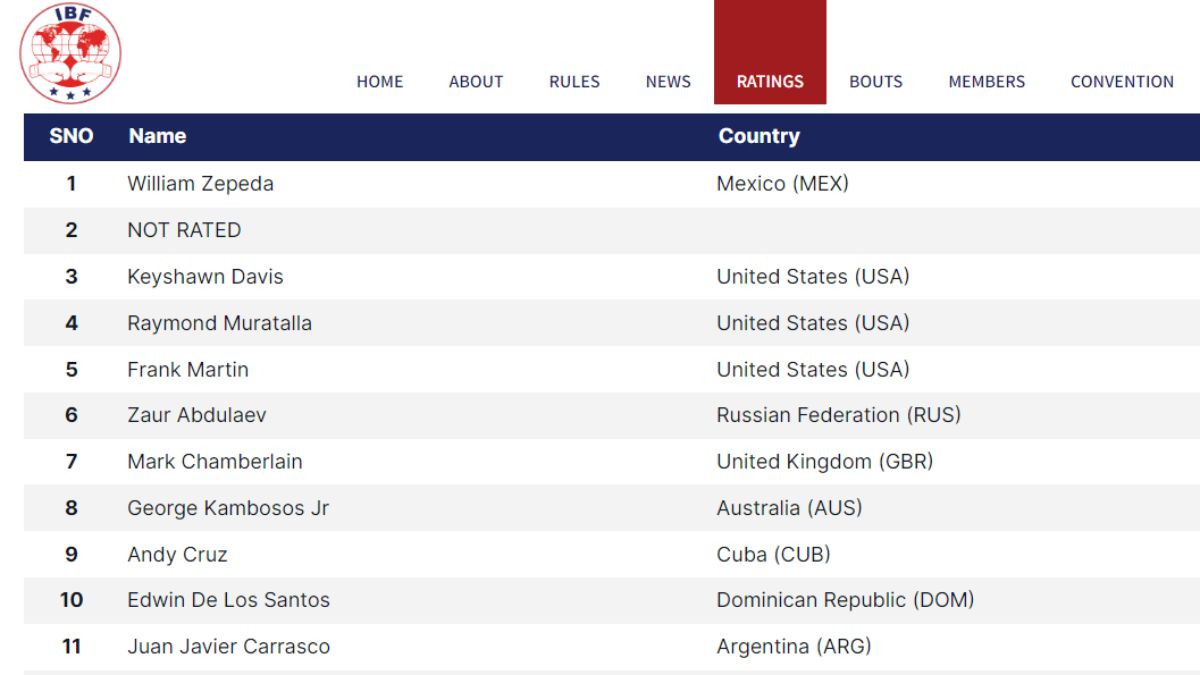Image resolution: width=1200 pixels, height=675 pixels.
Task: Open the HOME menu item
Action: [380, 82]
